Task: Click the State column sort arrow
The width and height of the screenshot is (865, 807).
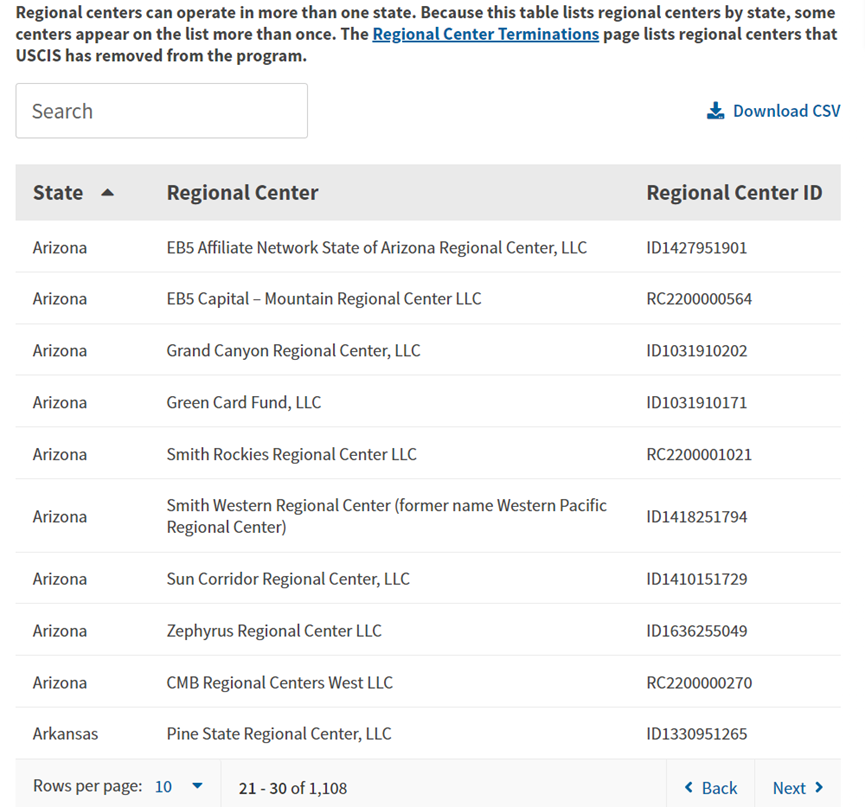Action: click(108, 193)
